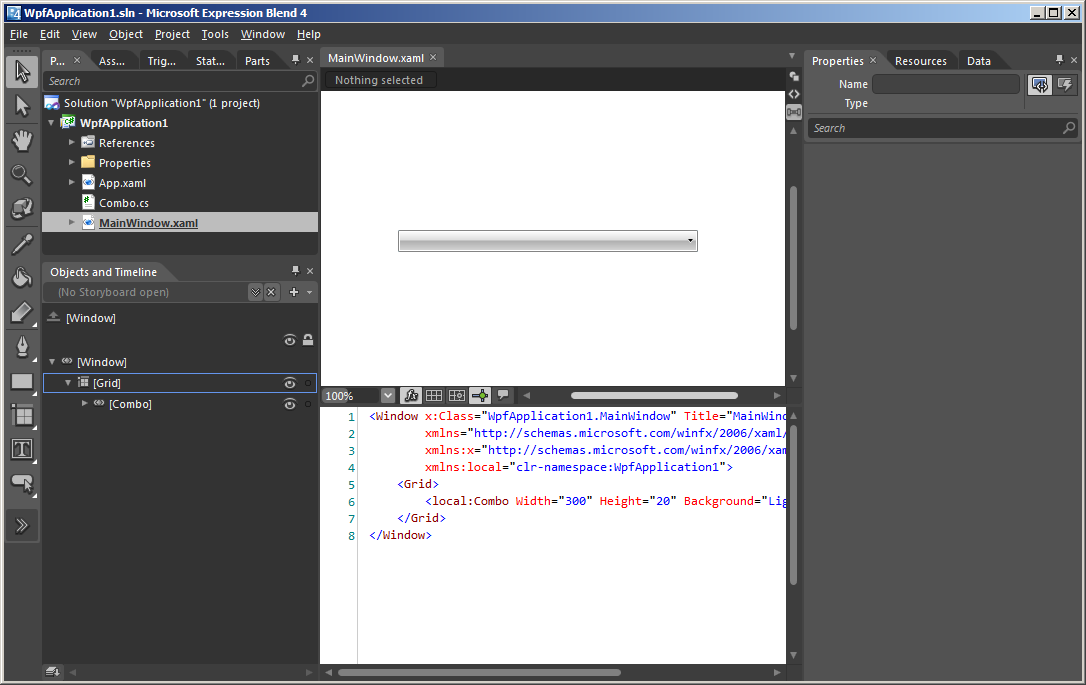Activate the Zoom magnifier tool

coord(22,175)
